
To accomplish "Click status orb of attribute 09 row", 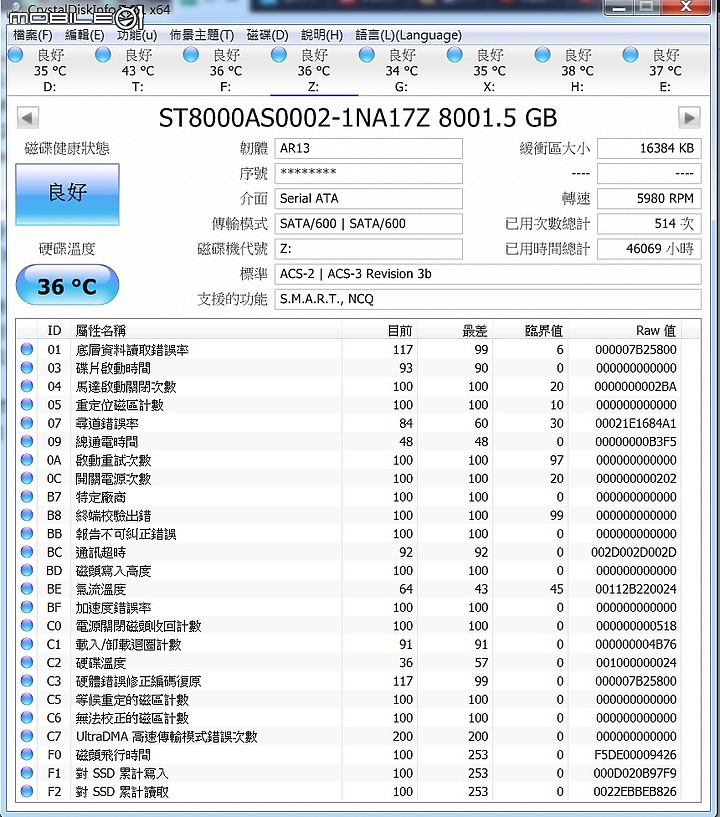I will [27, 441].
